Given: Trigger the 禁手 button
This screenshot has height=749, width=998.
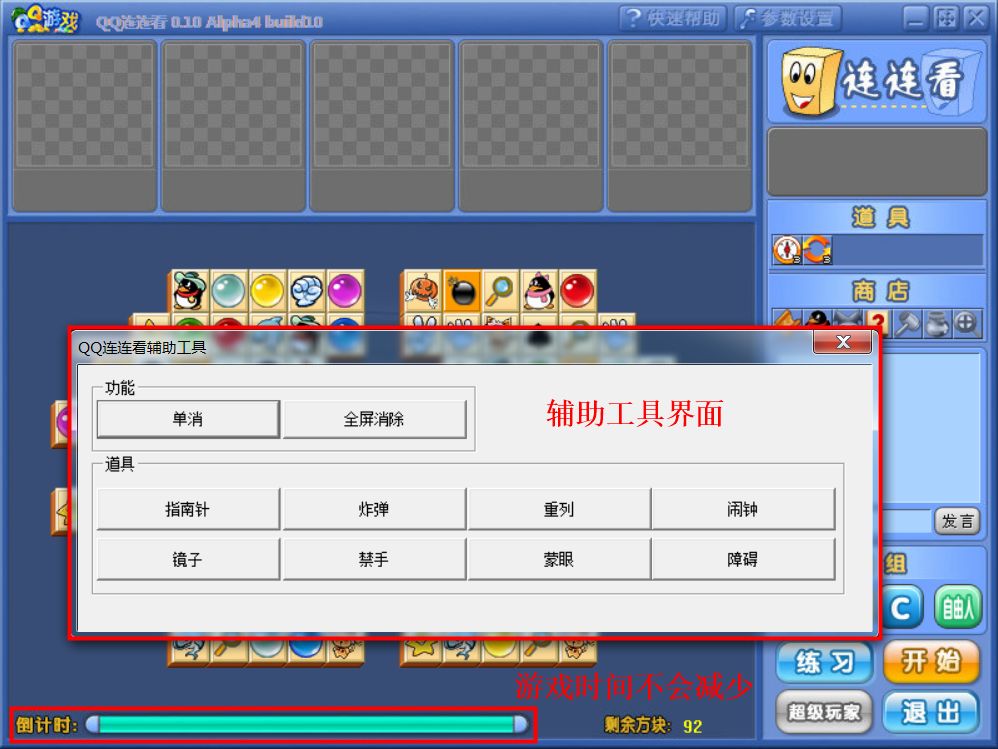Looking at the screenshot, I should pyautogui.click(x=374, y=559).
